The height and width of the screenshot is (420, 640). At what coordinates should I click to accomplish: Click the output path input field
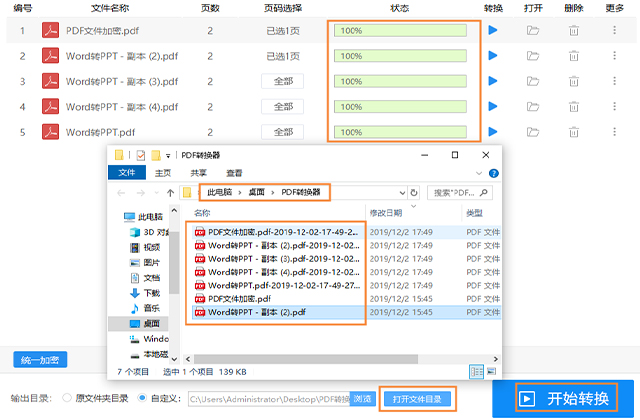[x=269, y=399]
